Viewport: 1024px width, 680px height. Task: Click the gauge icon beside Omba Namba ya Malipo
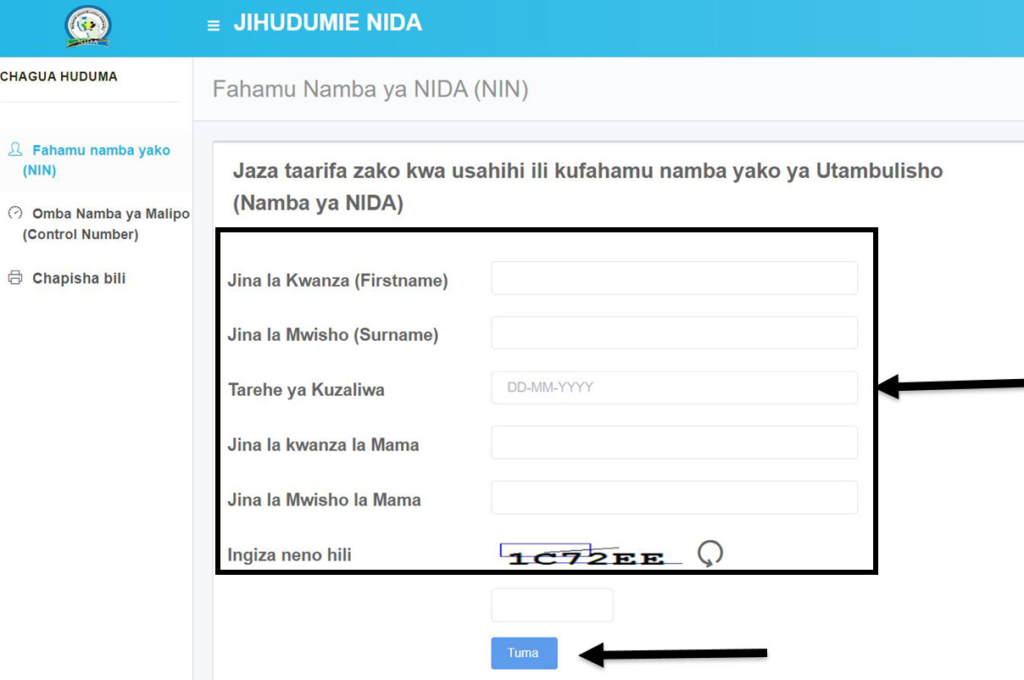[x=15, y=213]
